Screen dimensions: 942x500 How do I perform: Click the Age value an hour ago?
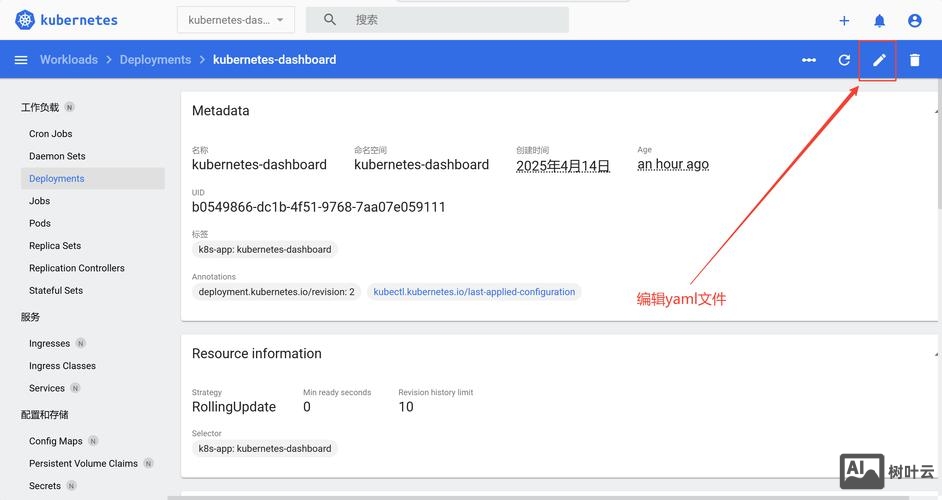tap(673, 164)
